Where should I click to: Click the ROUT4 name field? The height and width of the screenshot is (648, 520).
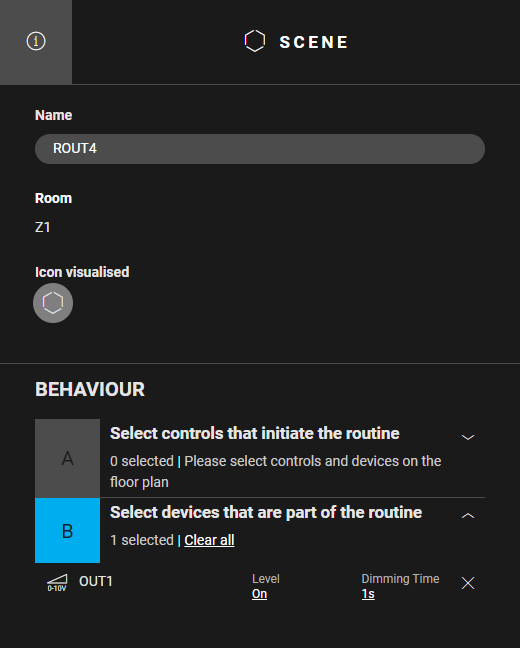[x=260, y=149]
